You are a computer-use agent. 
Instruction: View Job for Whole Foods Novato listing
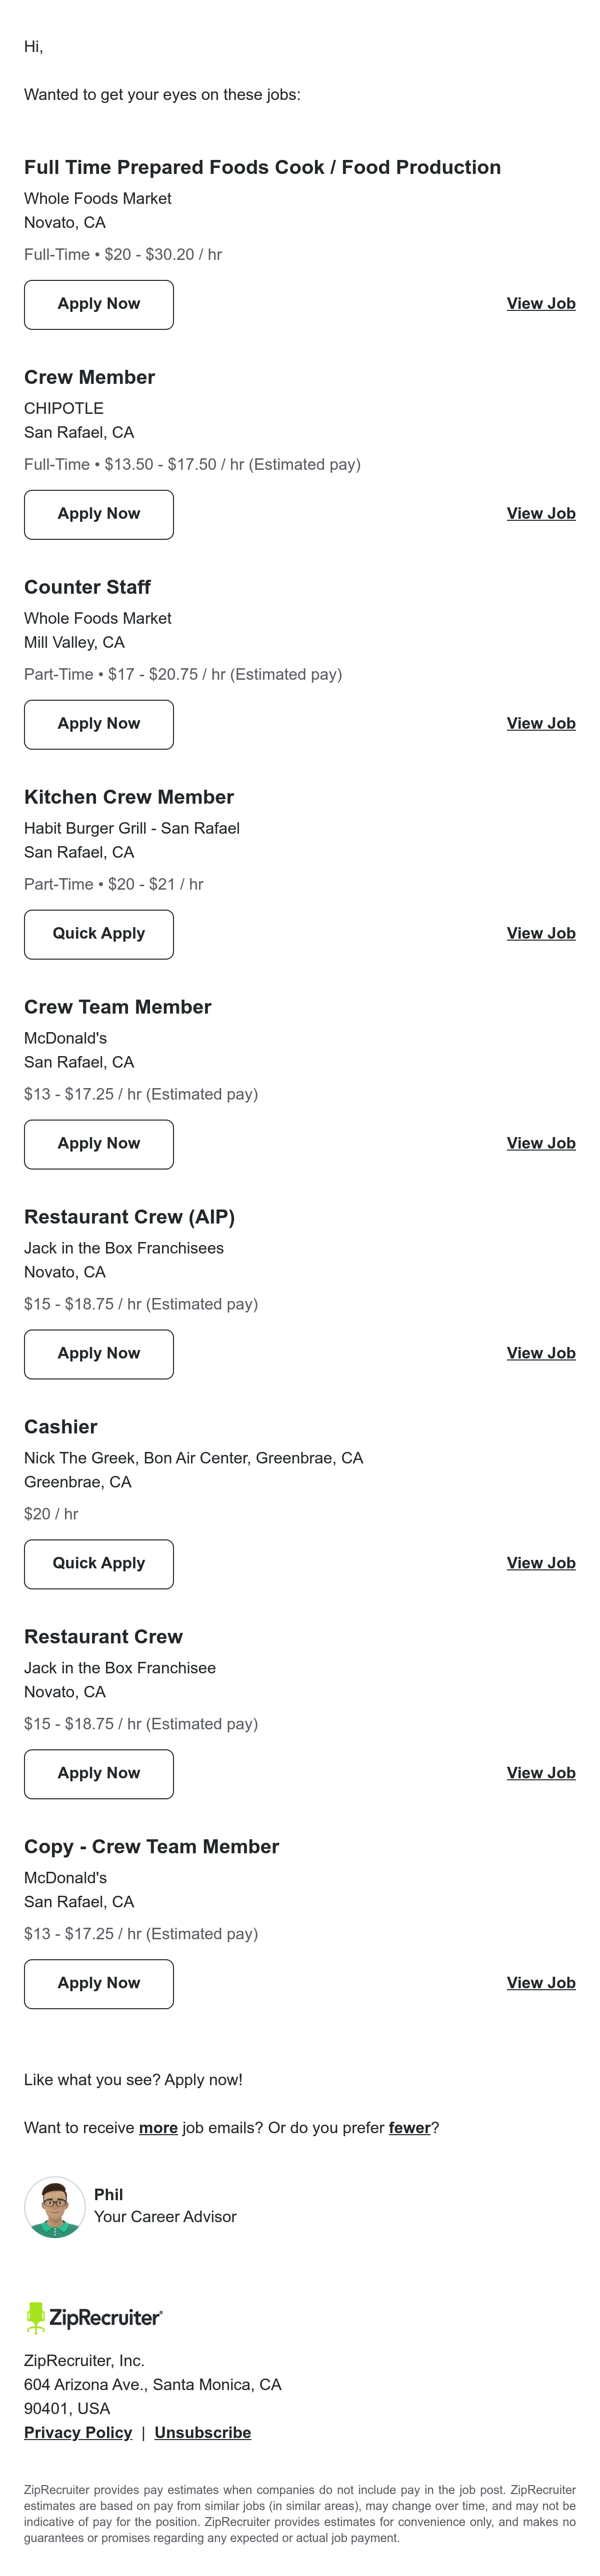pyautogui.click(x=541, y=304)
